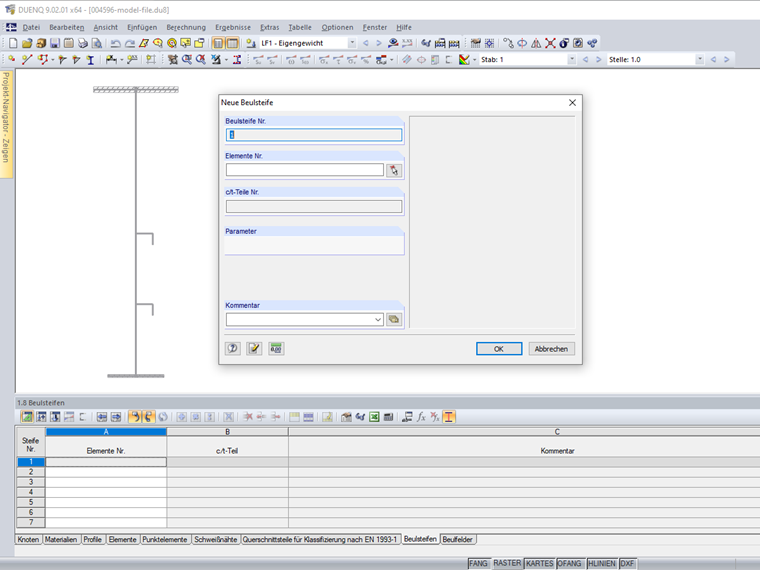Click the Elemente Nr. input field

tap(305, 170)
